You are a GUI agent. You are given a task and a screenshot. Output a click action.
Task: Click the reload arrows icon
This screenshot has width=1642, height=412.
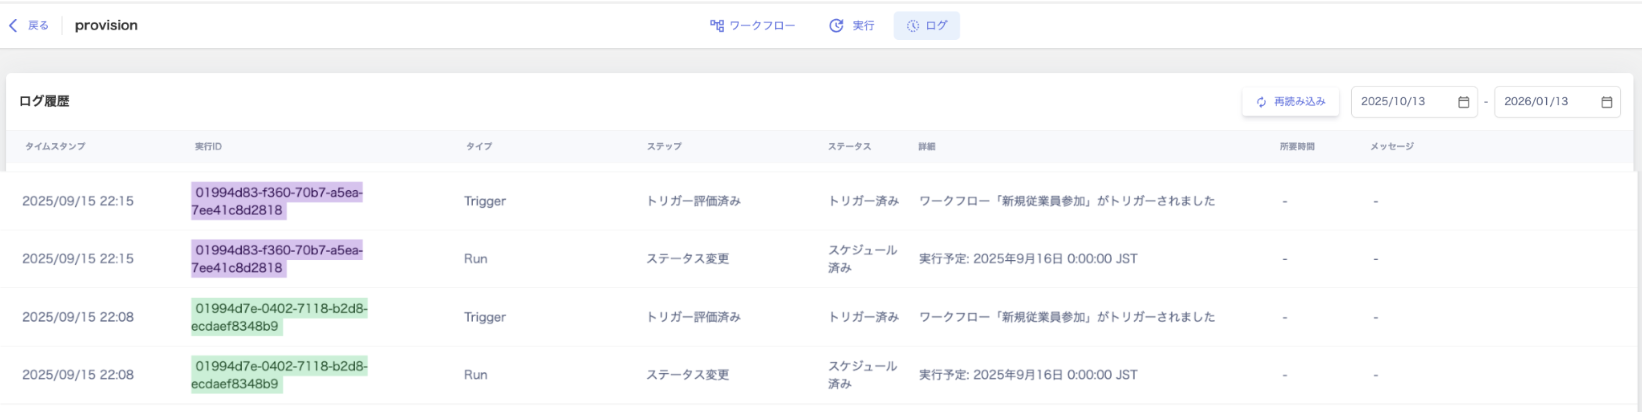coord(1261,102)
